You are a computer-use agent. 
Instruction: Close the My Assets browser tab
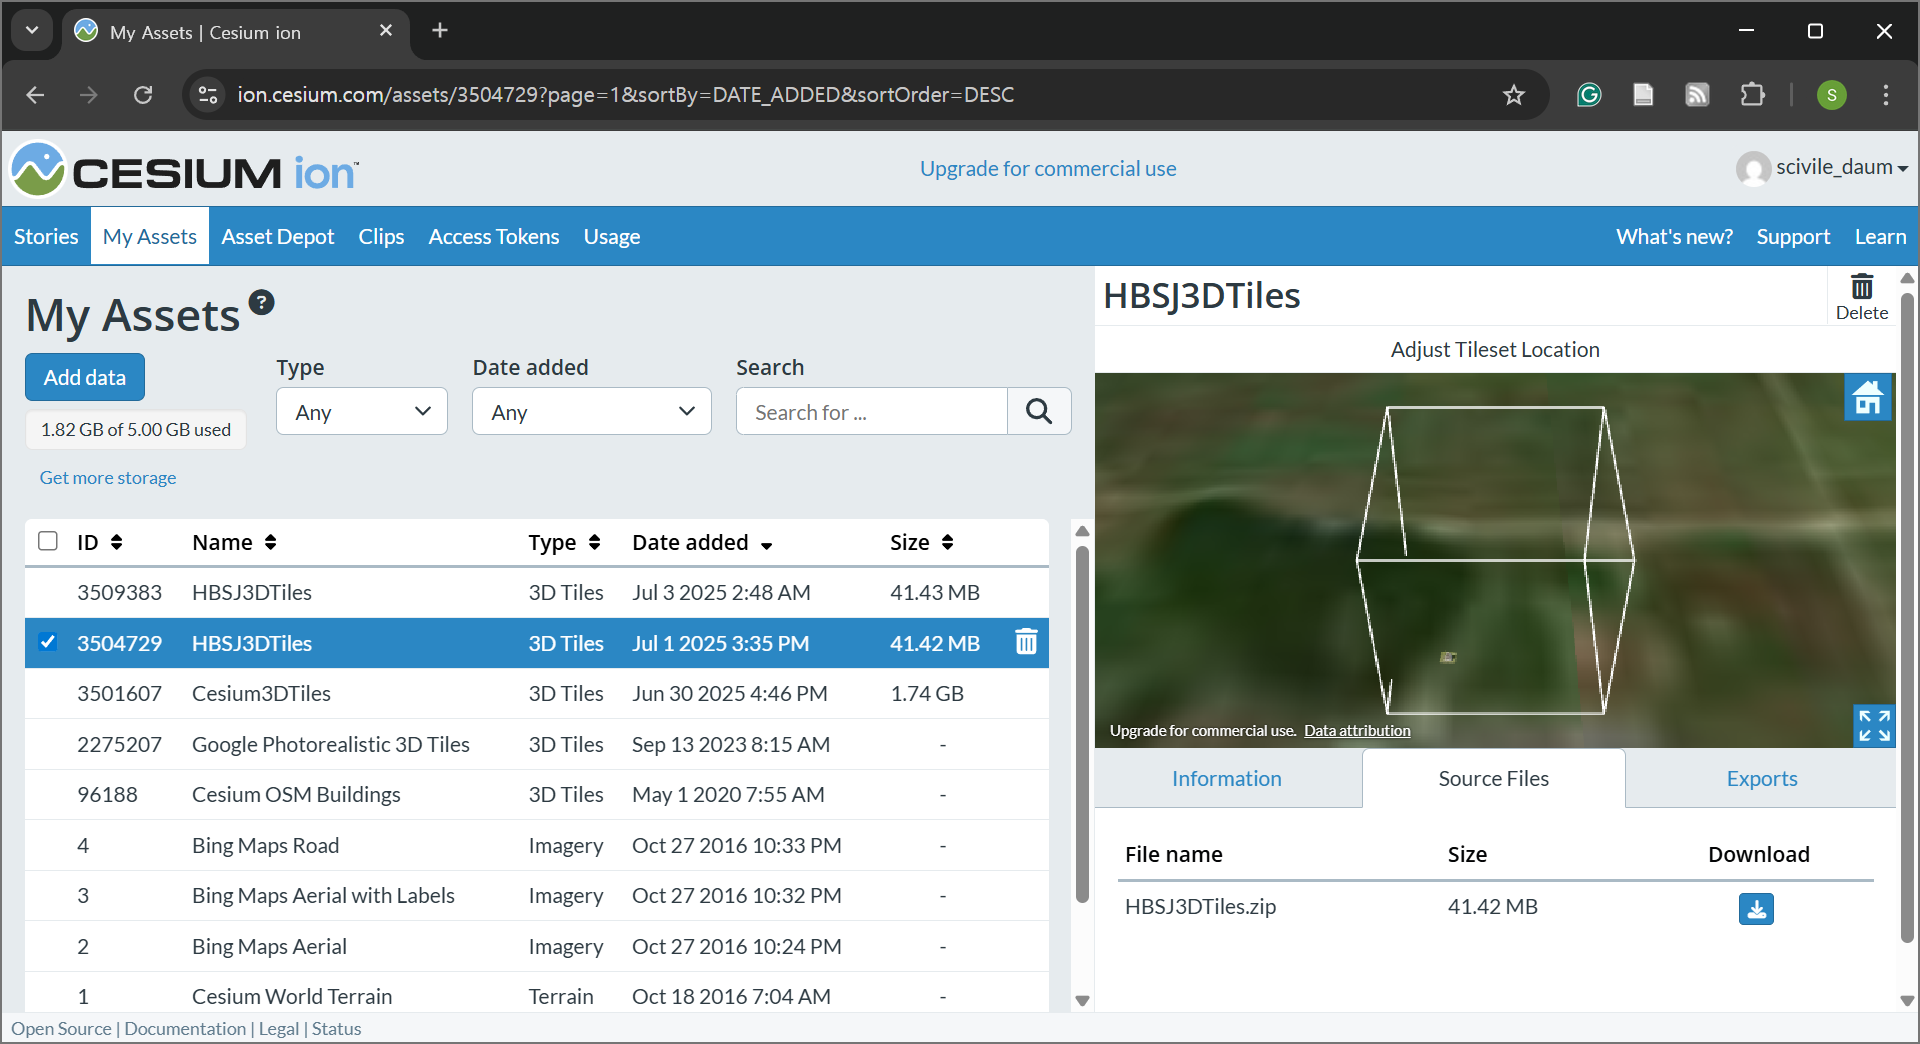point(386,31)
